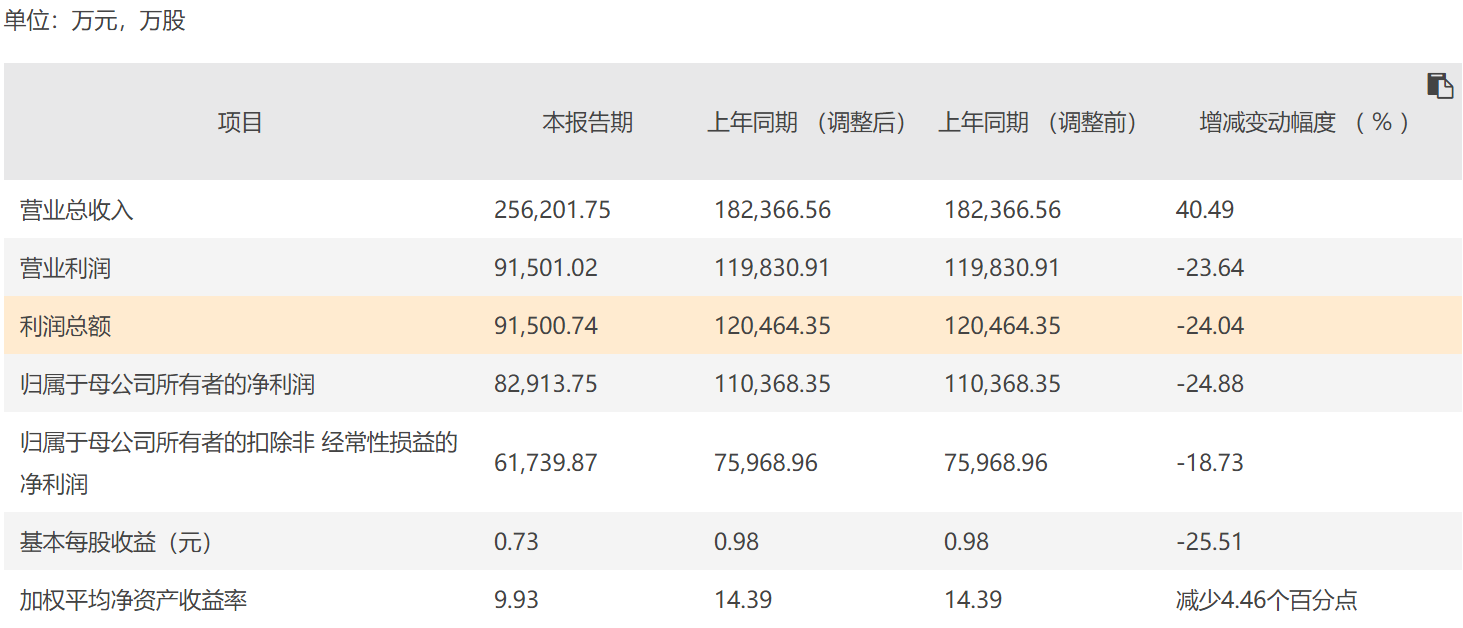Click the 单位：万元，万股 unit text
The width and height of the screenshot is (1463, 628).
pos(95,21)
